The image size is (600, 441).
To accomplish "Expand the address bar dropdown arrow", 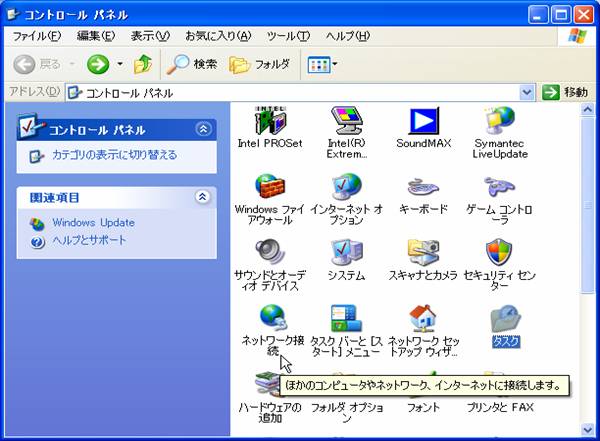I will pos(527,93).
